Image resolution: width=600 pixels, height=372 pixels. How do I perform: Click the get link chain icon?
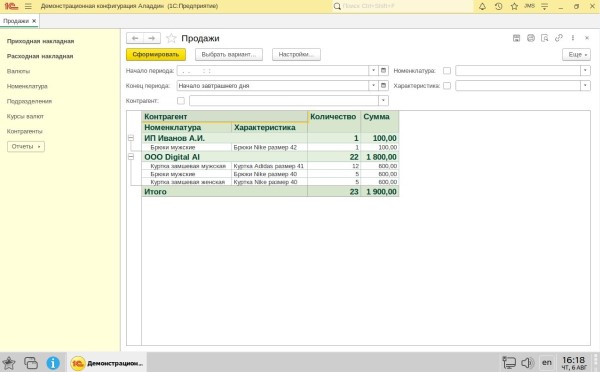pyautogui.click(x=559, y=38)
